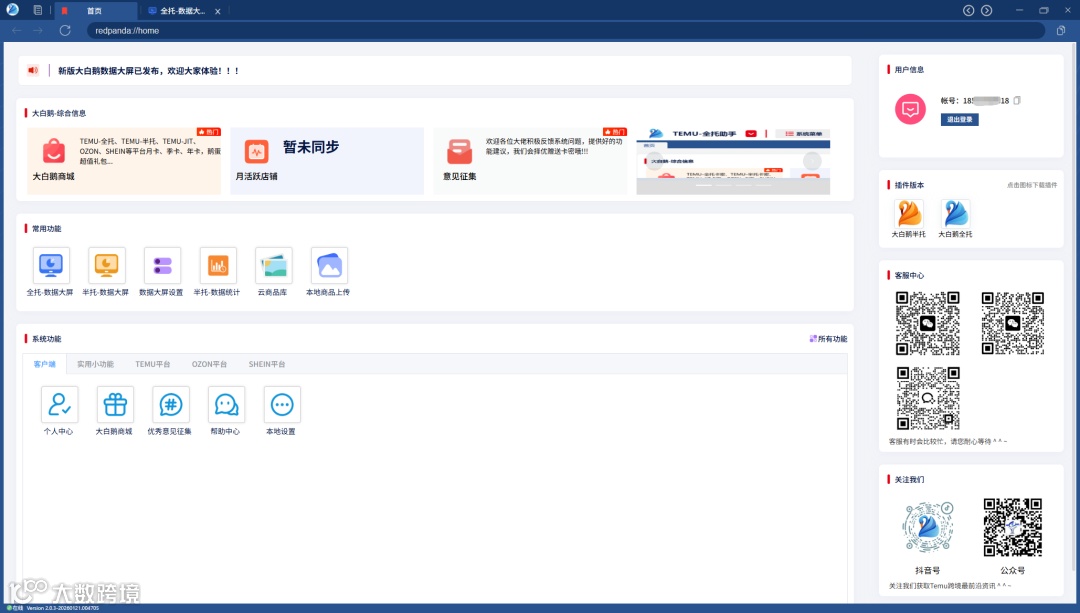
Task: Open the tab list icon in title bar
Action: coord(38,10)
